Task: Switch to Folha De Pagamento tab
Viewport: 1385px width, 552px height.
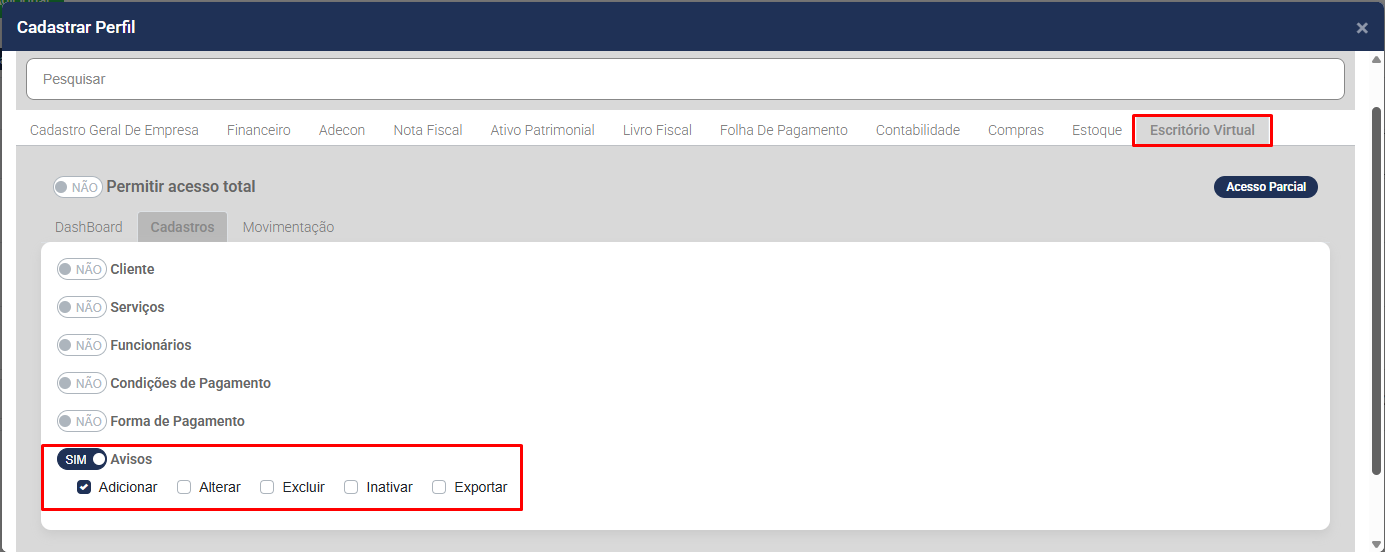Action: (784, 130)
